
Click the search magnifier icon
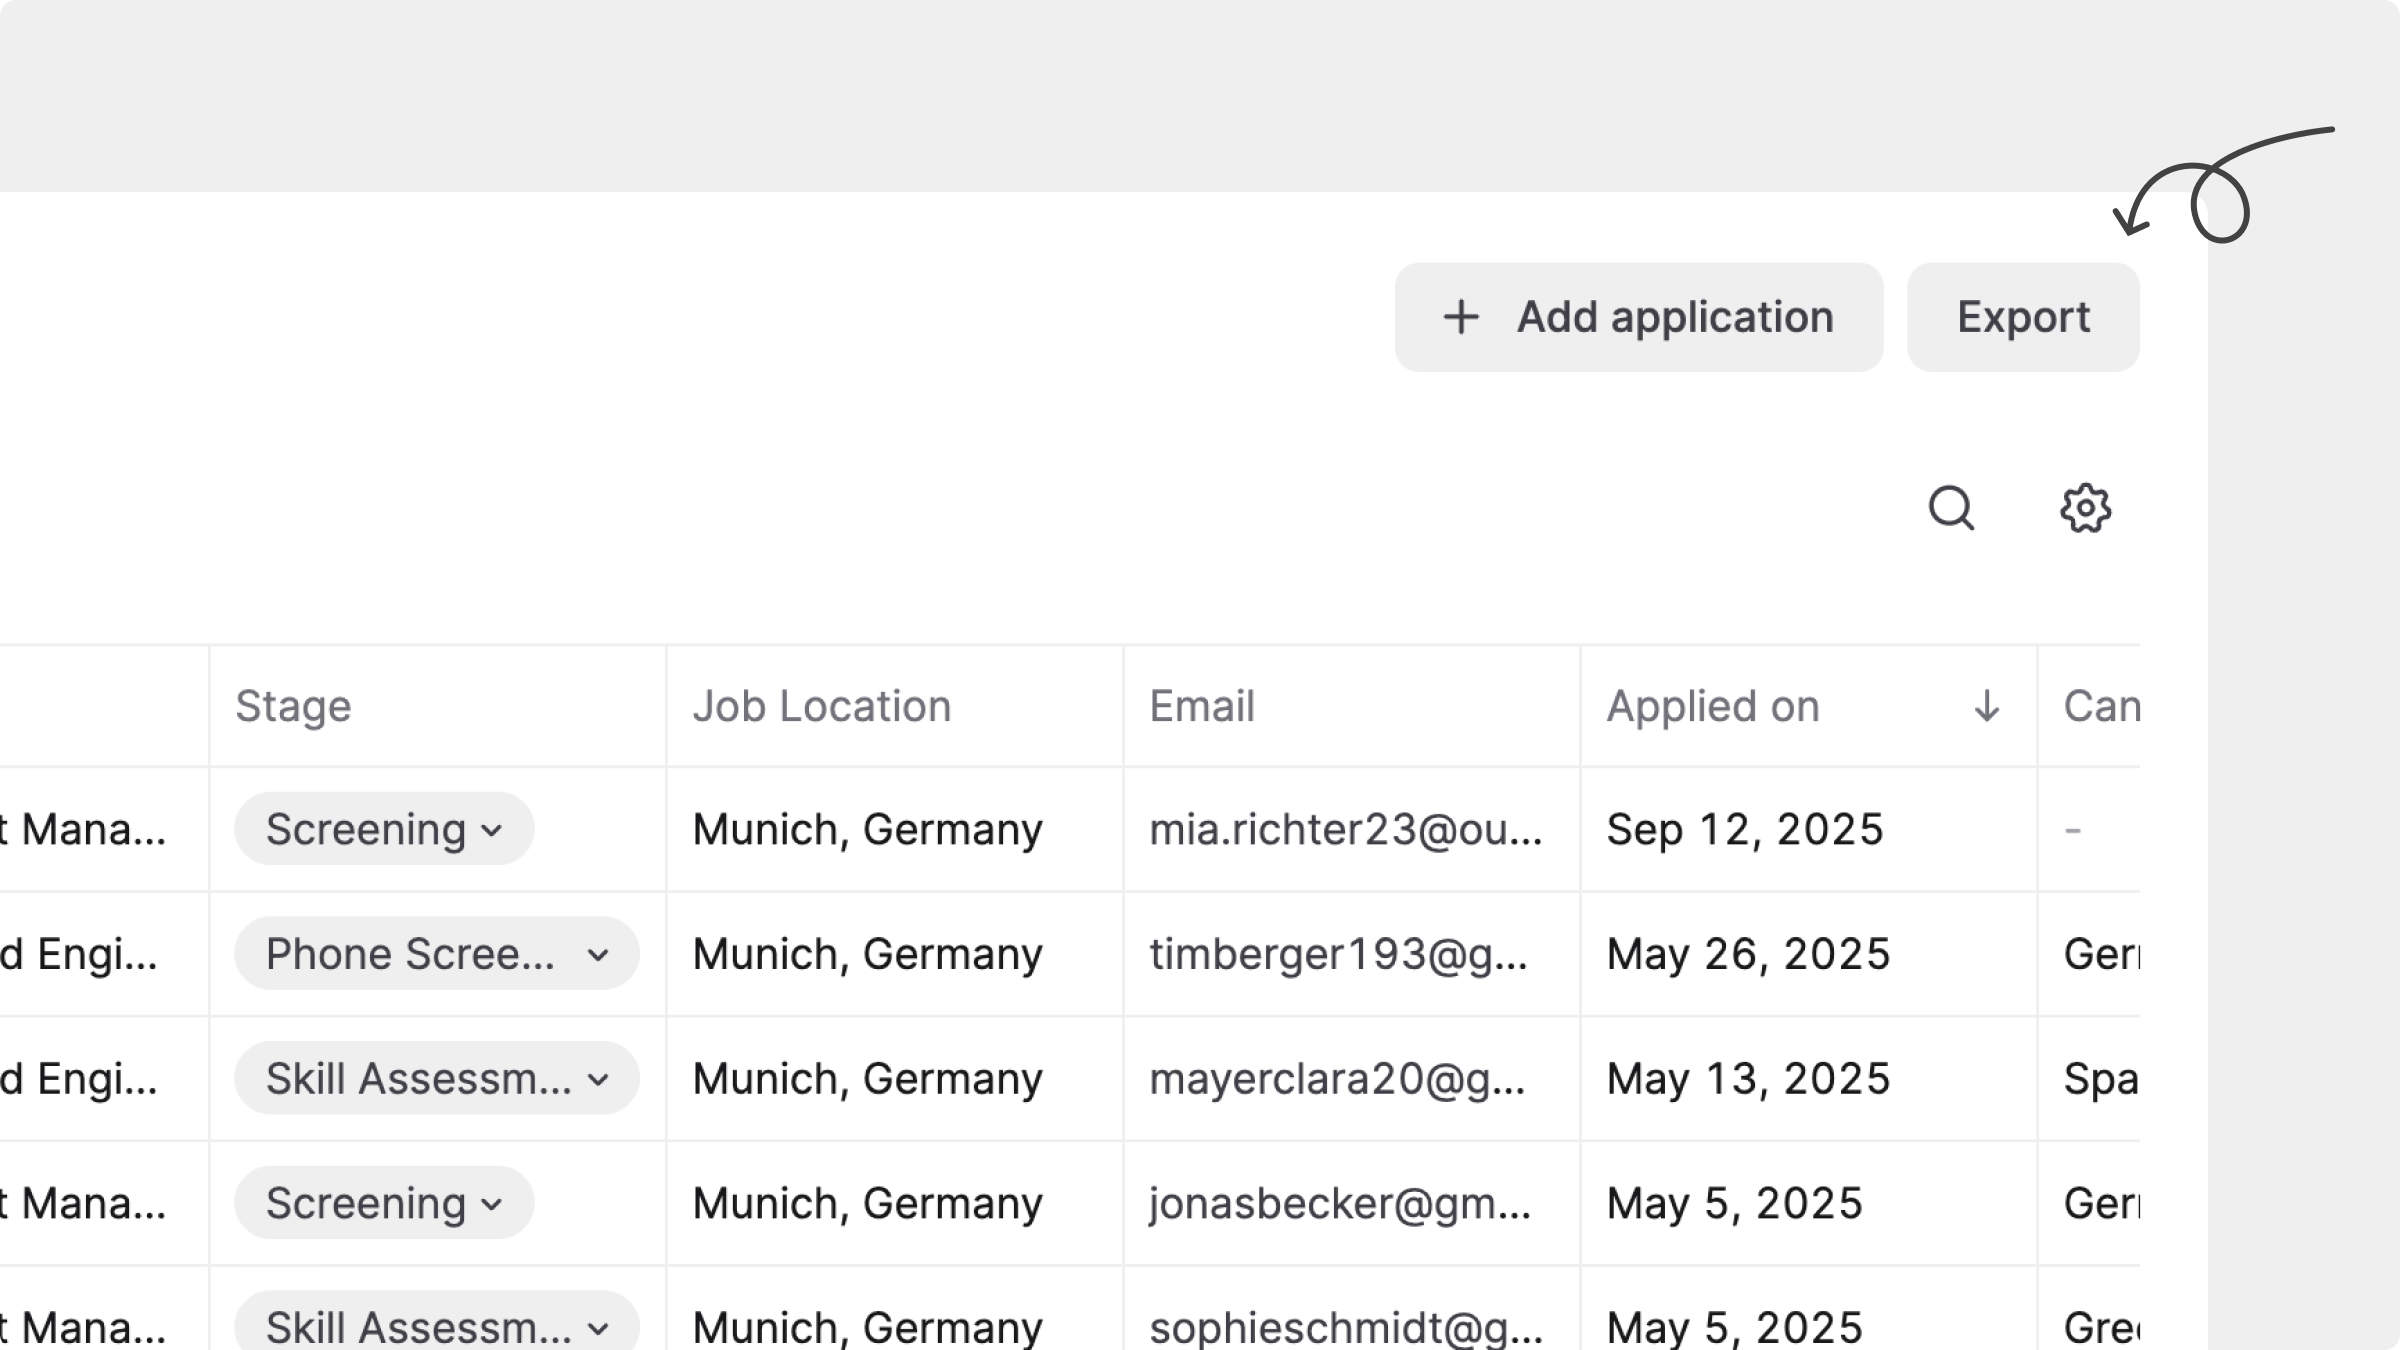click(1950, 509)
